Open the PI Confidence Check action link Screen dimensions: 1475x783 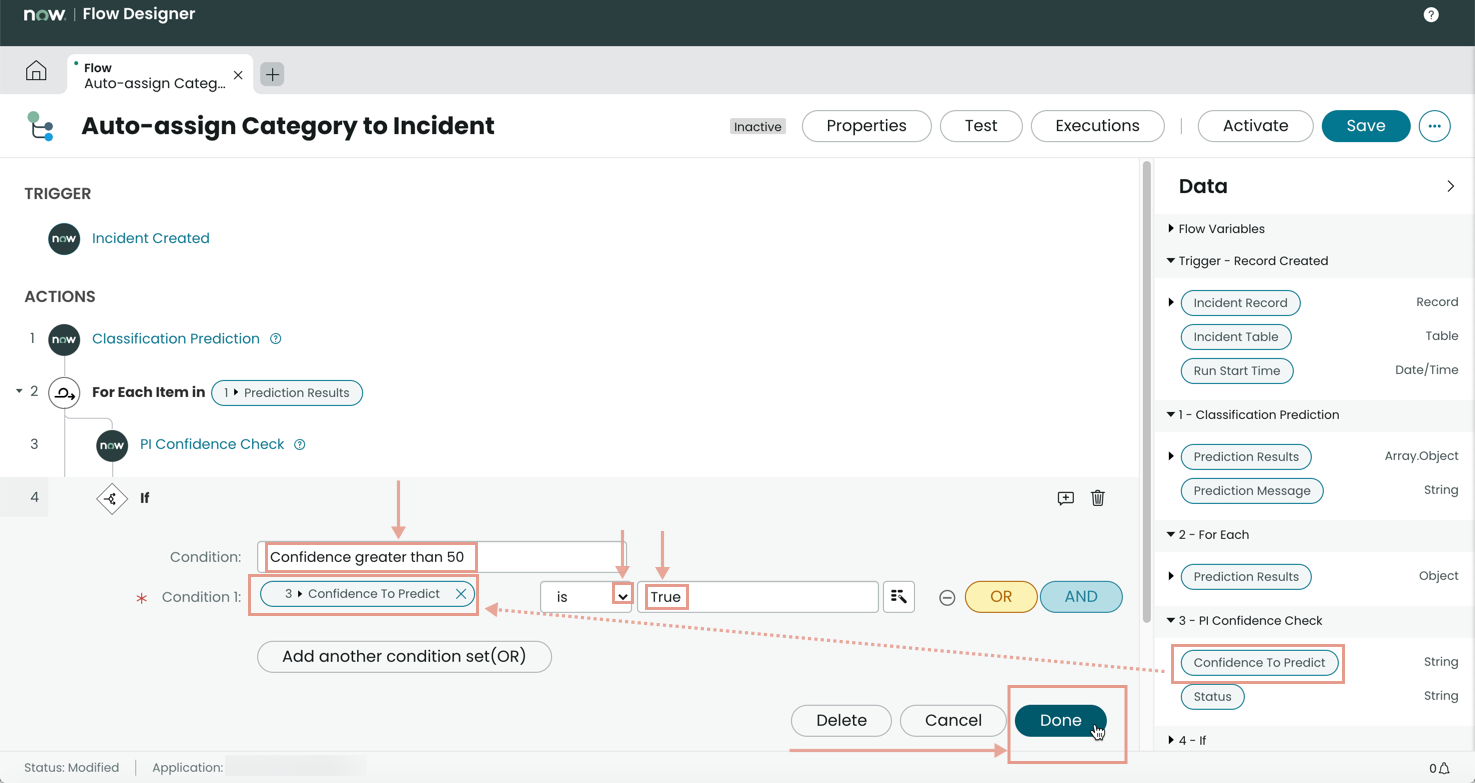pyautogui.click(x=212, y=445)
